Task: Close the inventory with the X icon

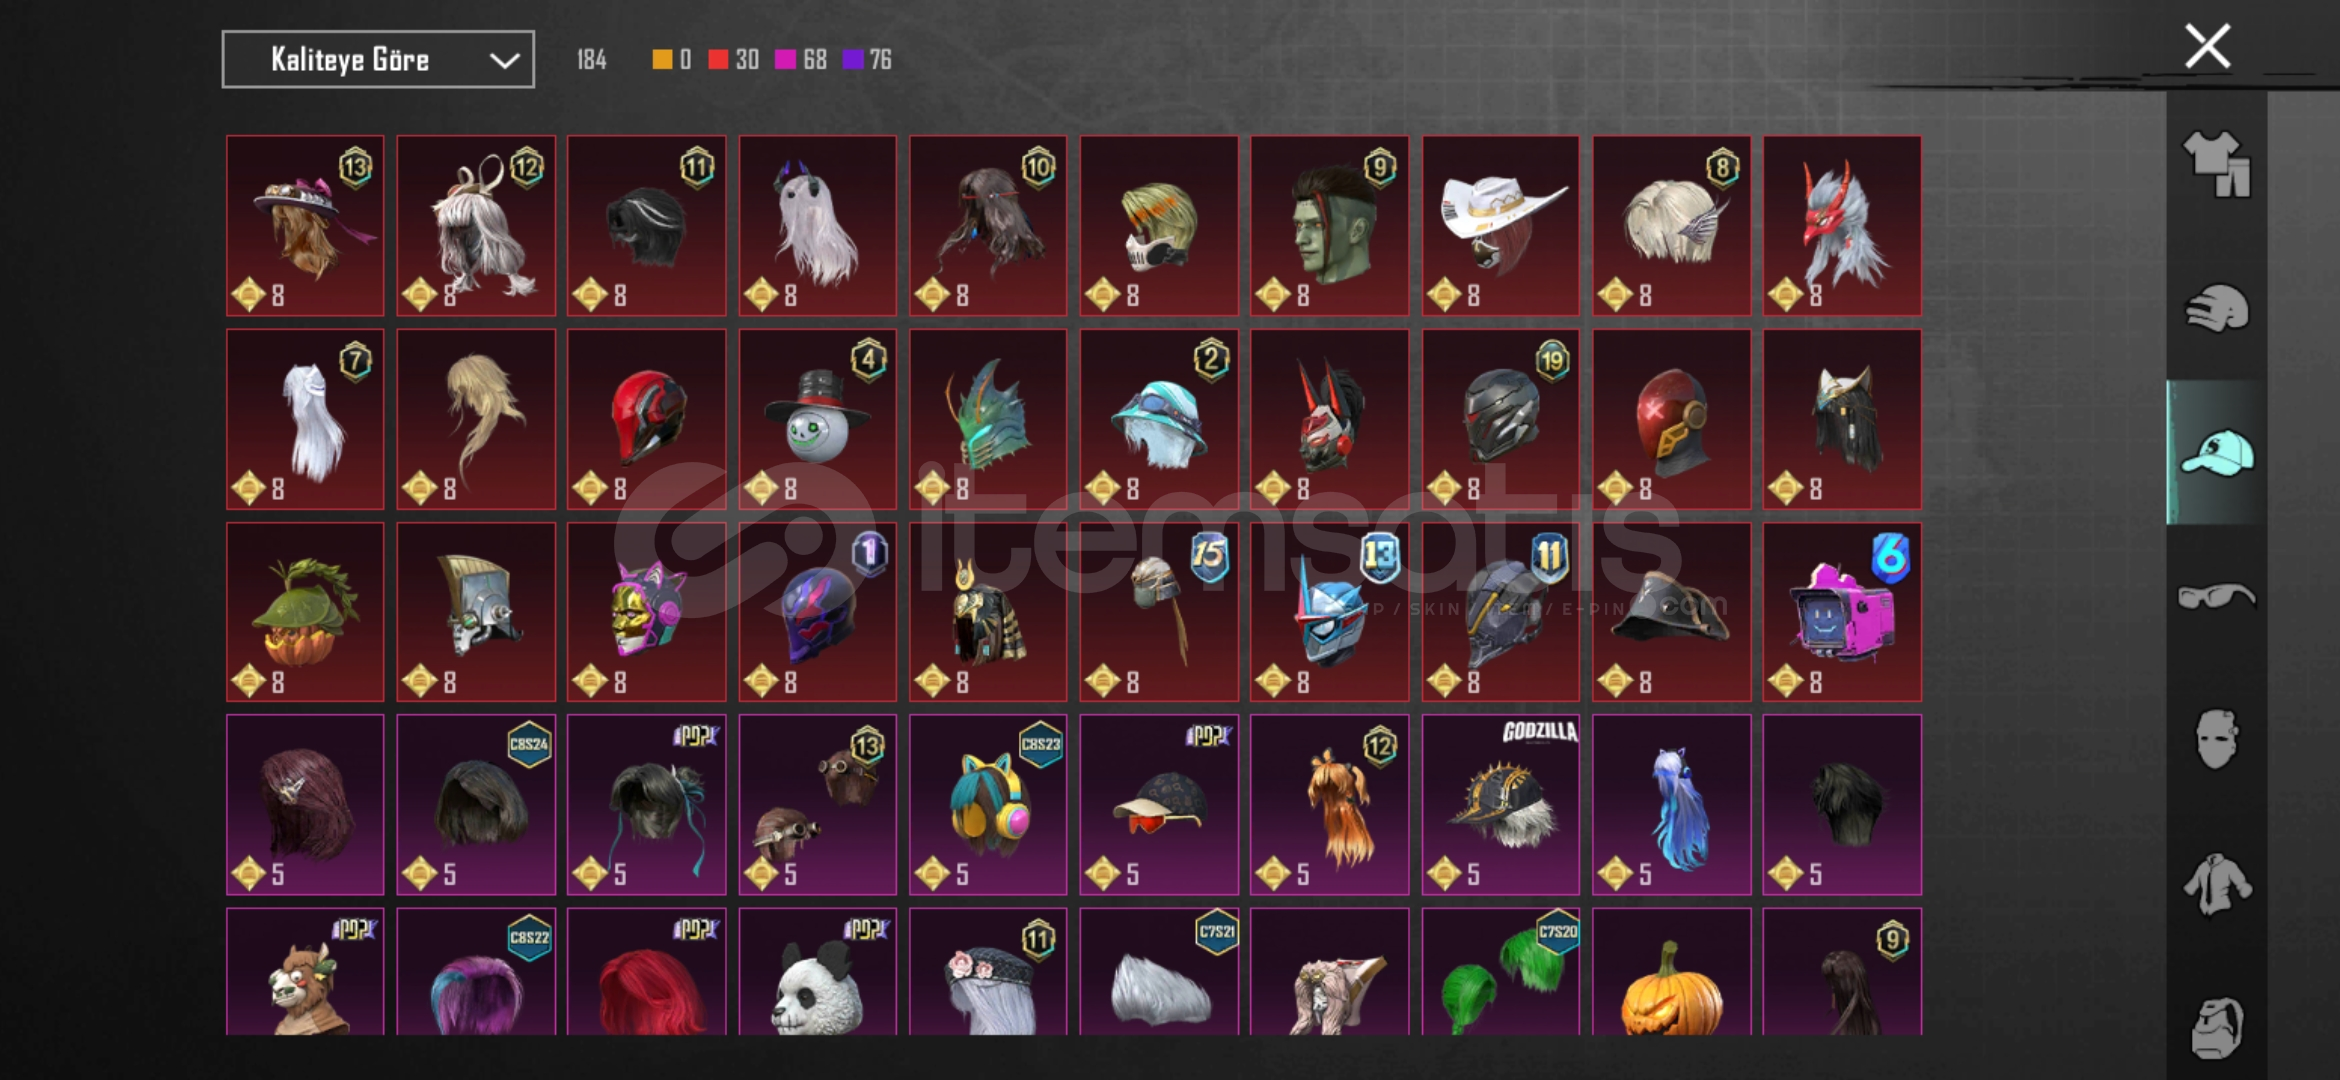Action: 2207,46
